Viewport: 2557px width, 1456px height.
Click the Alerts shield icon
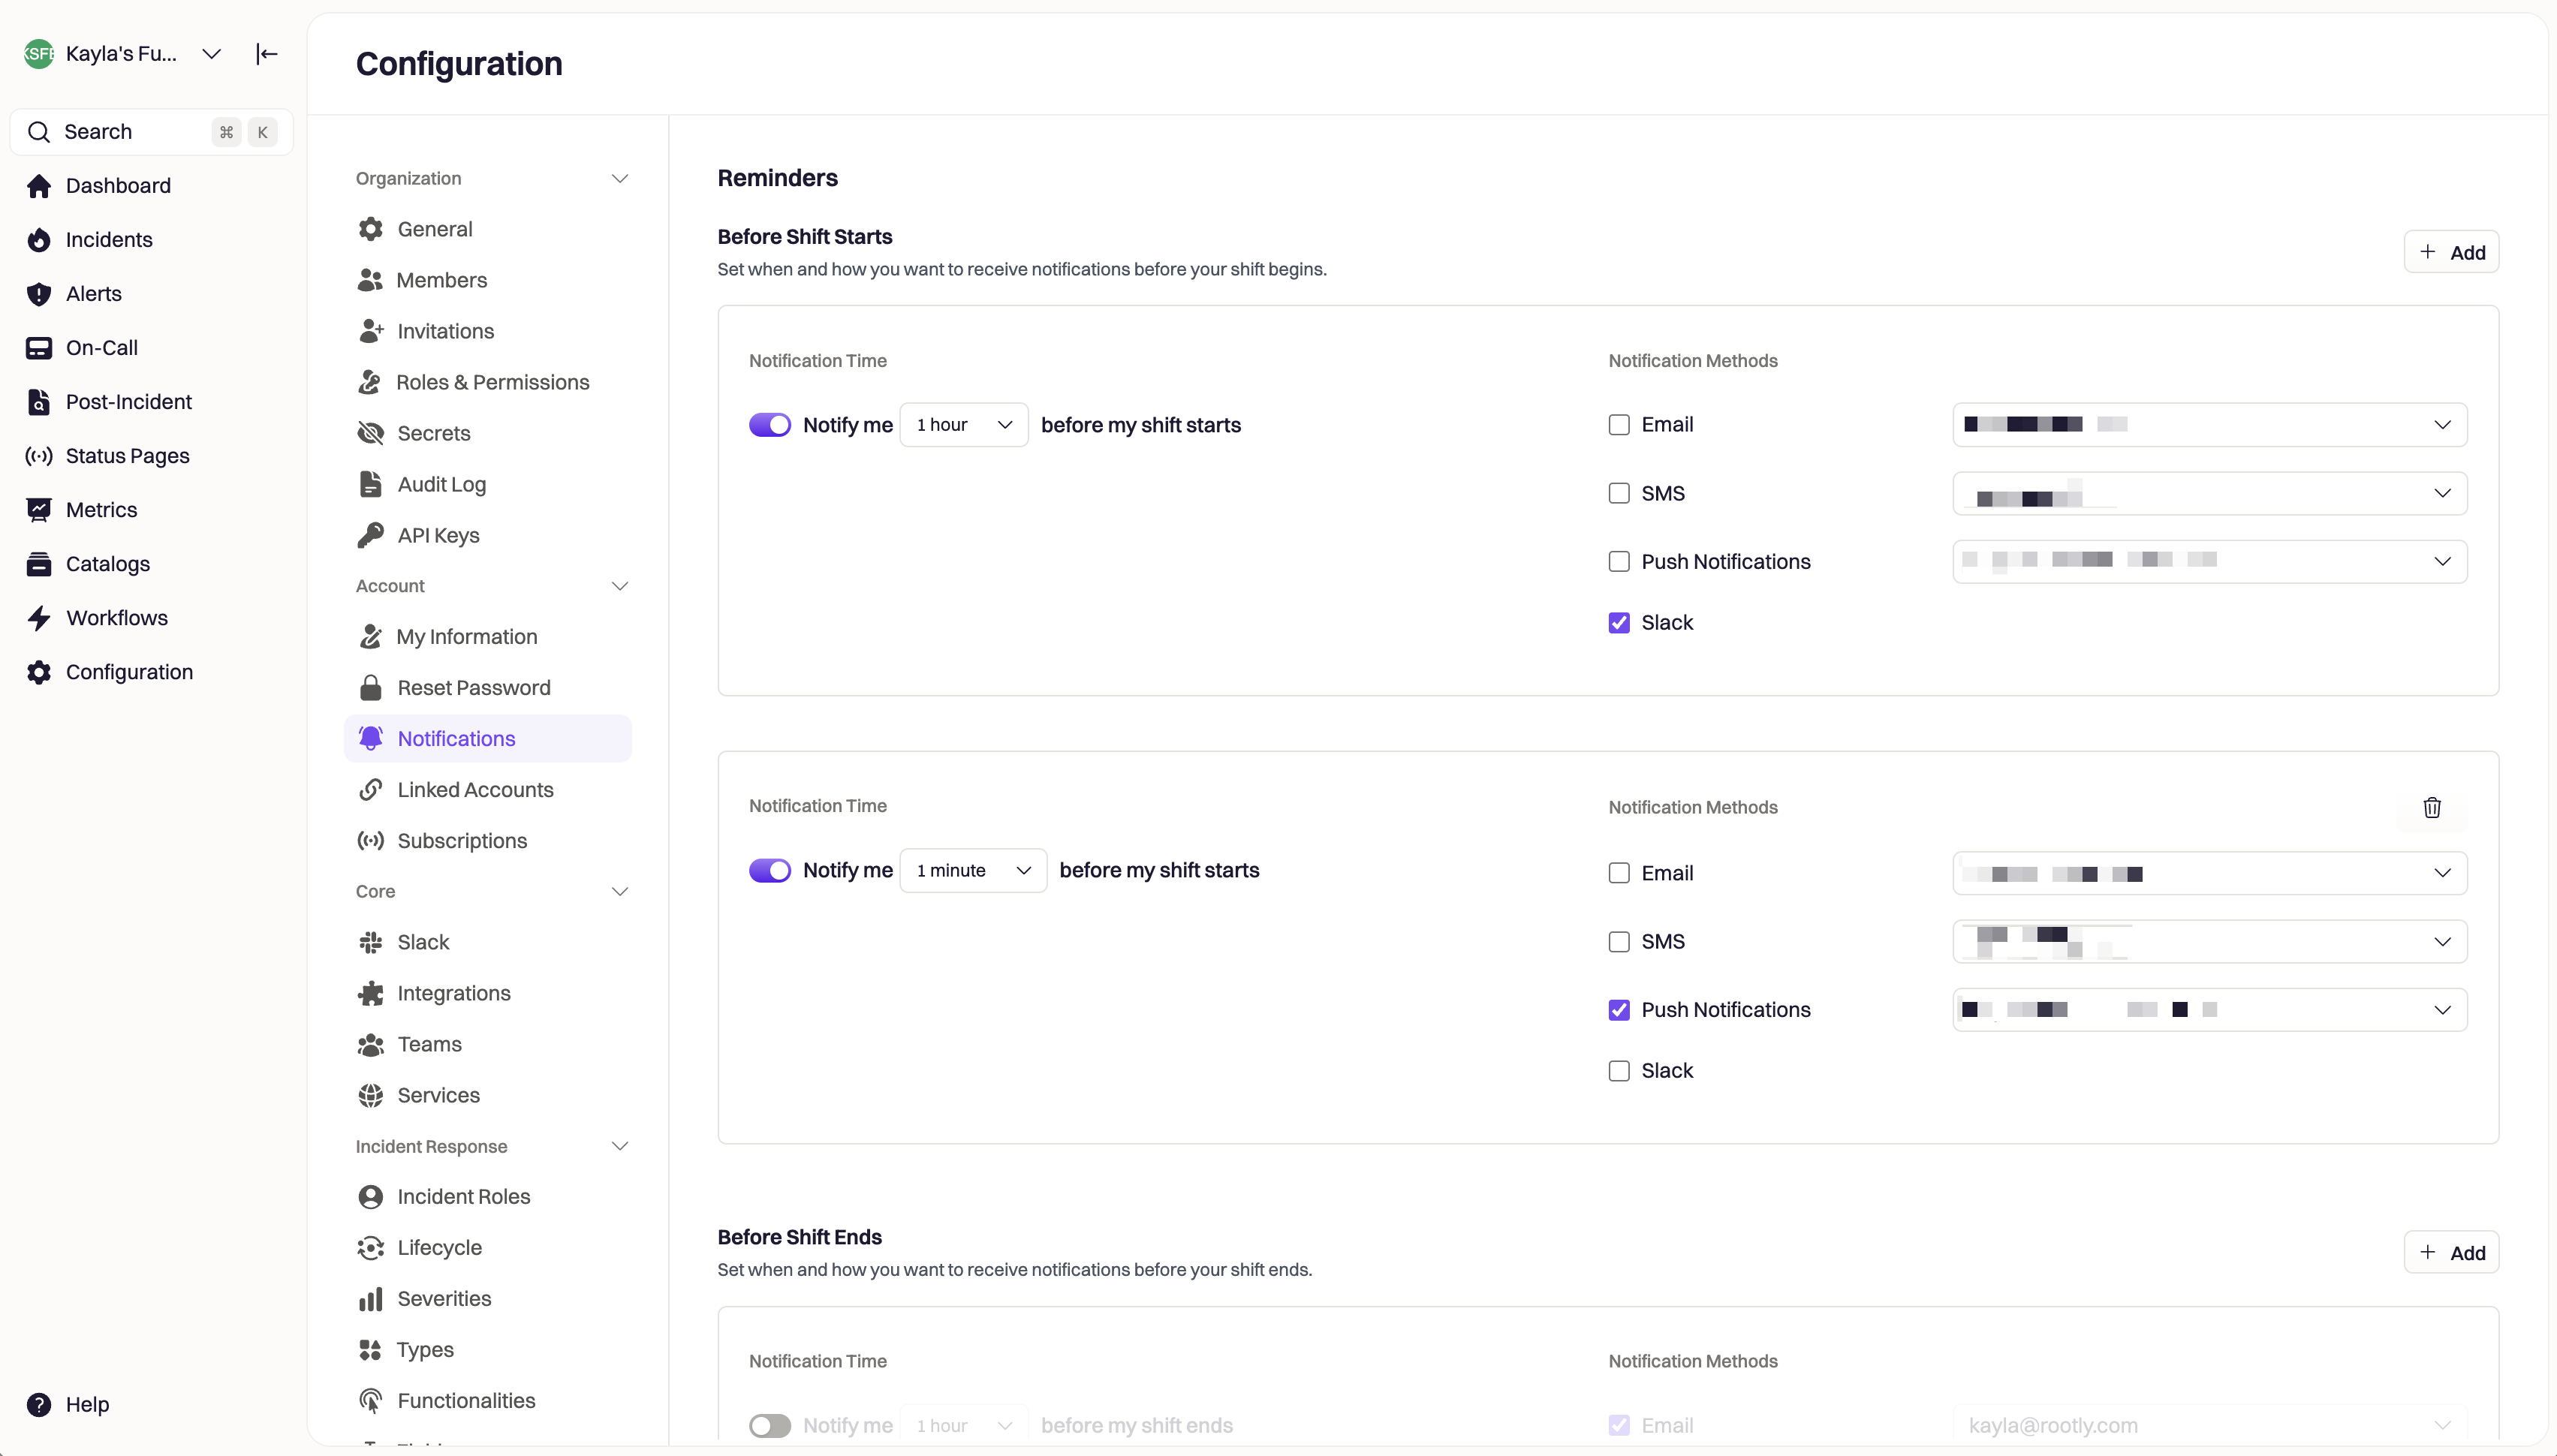click(39, 294)
